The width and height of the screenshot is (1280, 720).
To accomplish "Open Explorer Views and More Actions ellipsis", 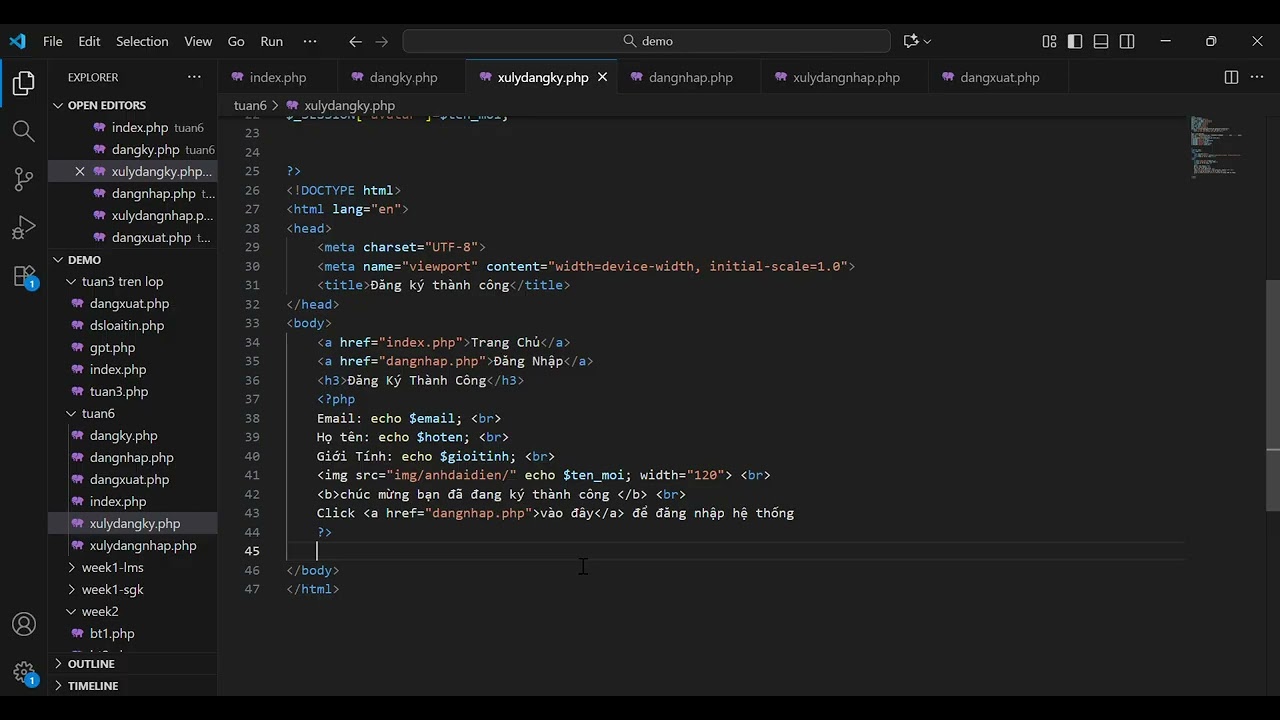I will [194, 77].
